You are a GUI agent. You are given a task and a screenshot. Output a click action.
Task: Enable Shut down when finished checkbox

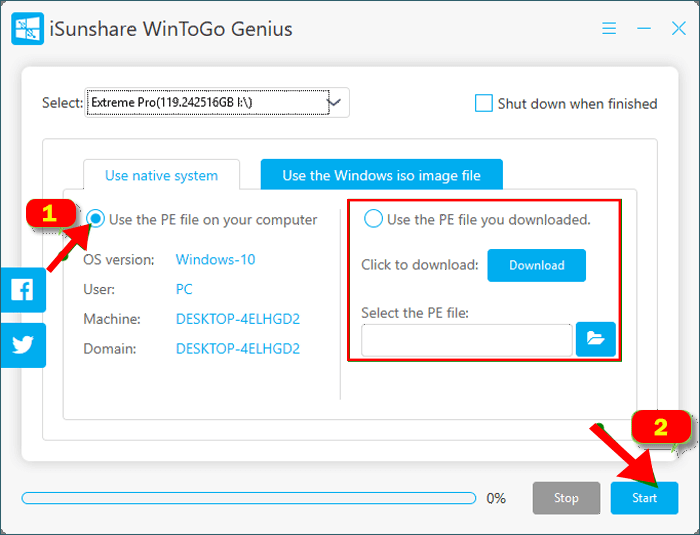coord(484,103)
